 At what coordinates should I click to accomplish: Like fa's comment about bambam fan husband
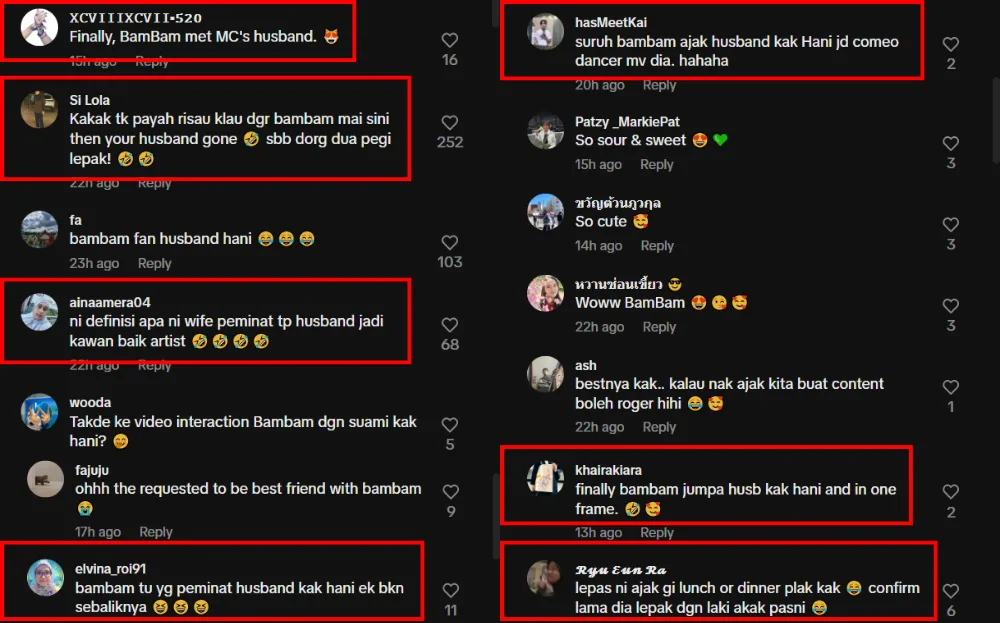[450, 242]
